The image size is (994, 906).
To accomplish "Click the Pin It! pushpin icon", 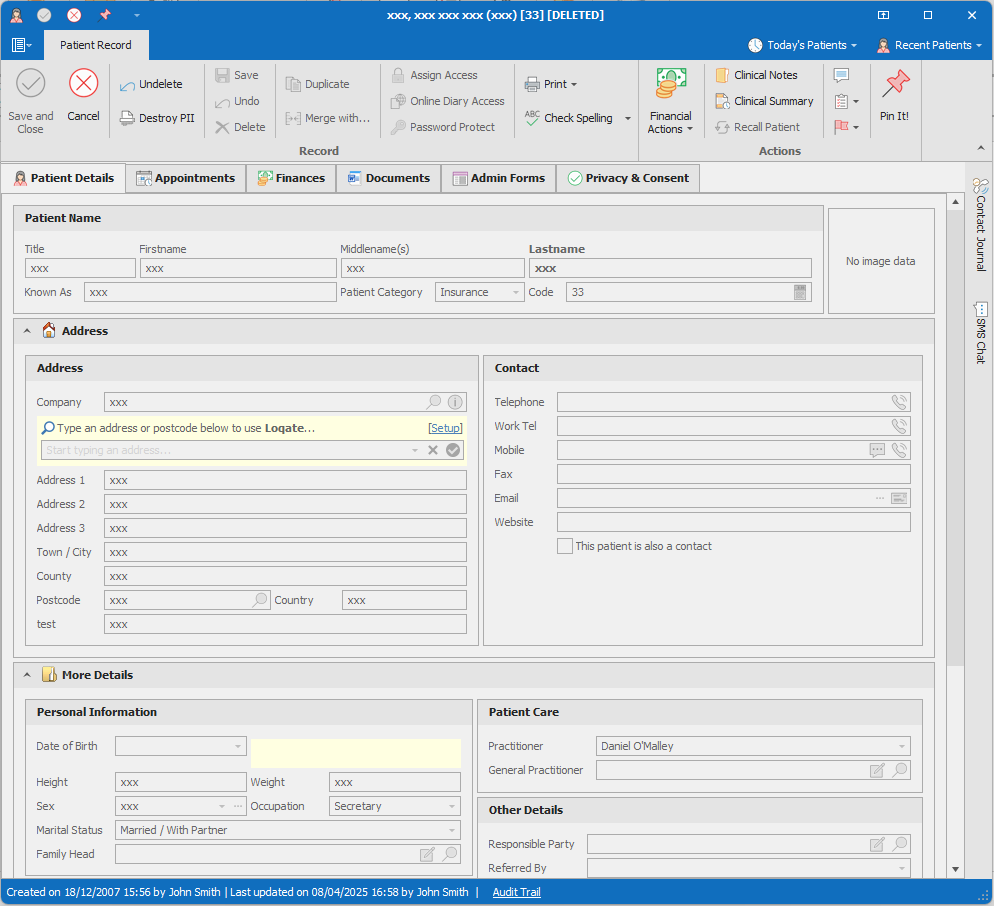I will point(894,85).
